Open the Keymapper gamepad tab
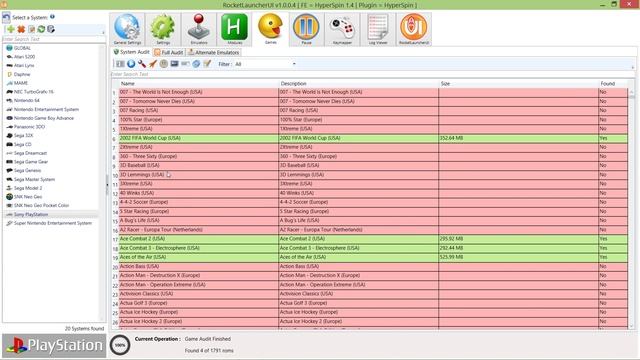This screenshot has width=640, height=360. [342, 29]
